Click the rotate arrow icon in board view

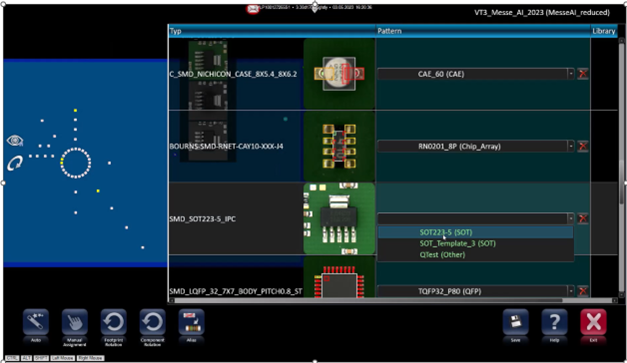[15, 164]
